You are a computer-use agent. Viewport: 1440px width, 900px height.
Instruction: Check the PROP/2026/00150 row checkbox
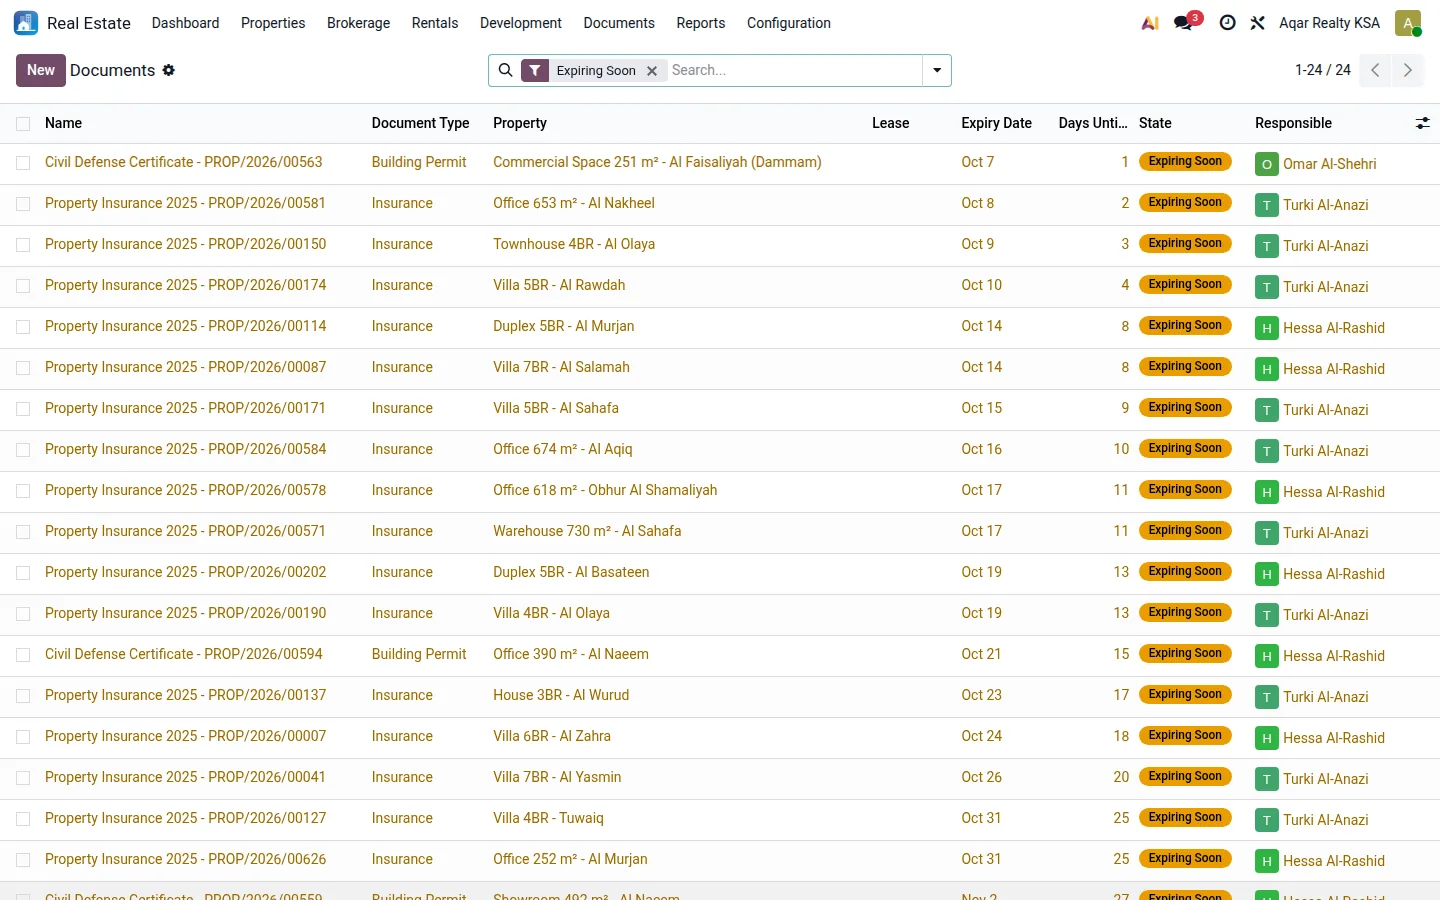coord(23,245)
